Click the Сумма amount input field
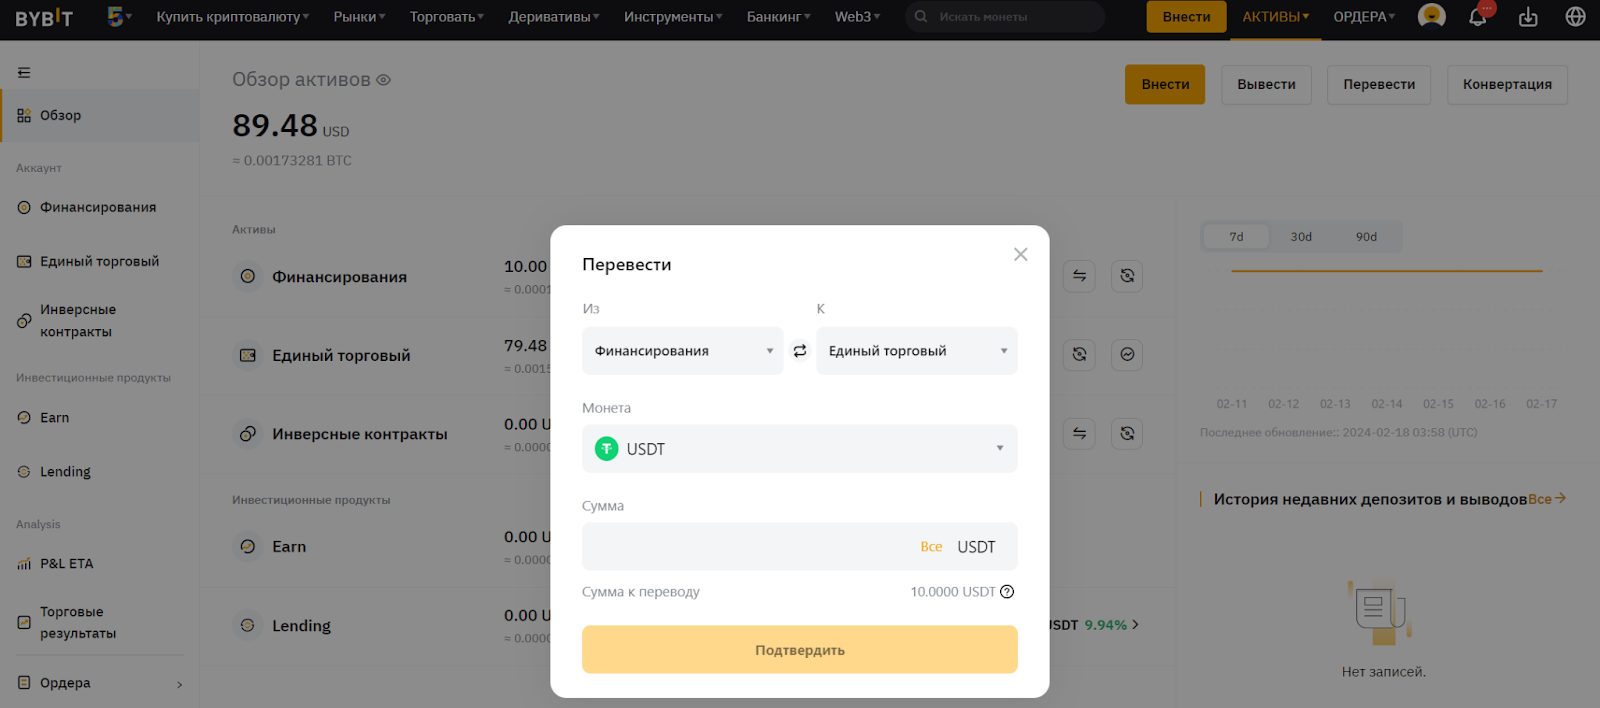This screenshot has width=1600, height=708. [745, 547]
